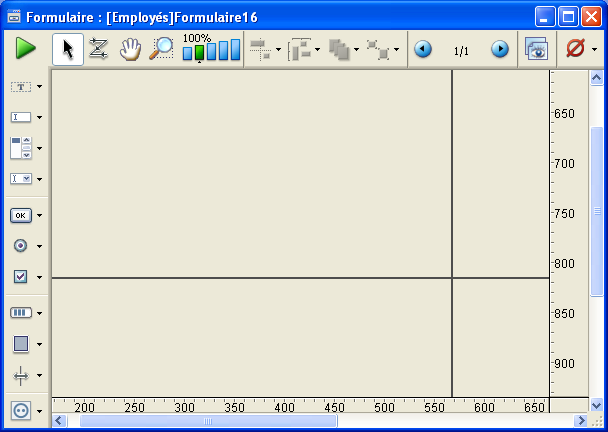Open dropdown next to red no-display icon
Viewport: 608px width, 432px height.
(595, 50)
